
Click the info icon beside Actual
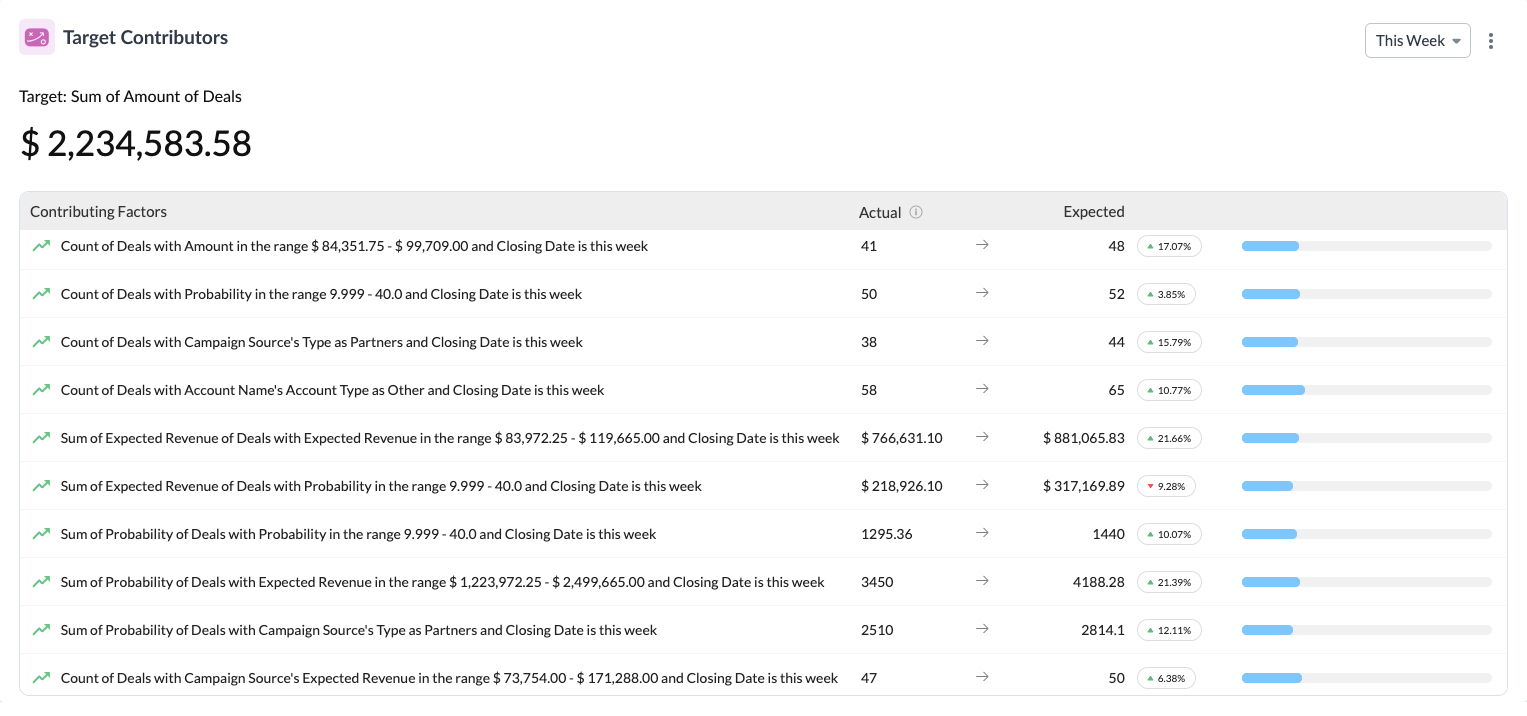[x=916, y=212]
